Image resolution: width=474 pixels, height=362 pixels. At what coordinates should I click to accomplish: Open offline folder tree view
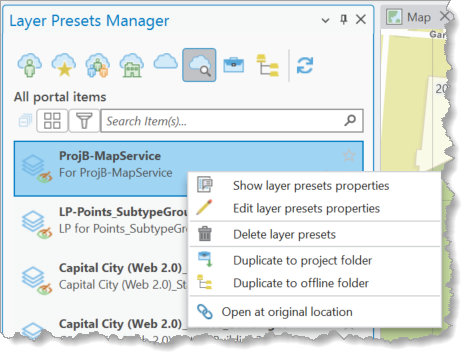click(x=268, y=65)
